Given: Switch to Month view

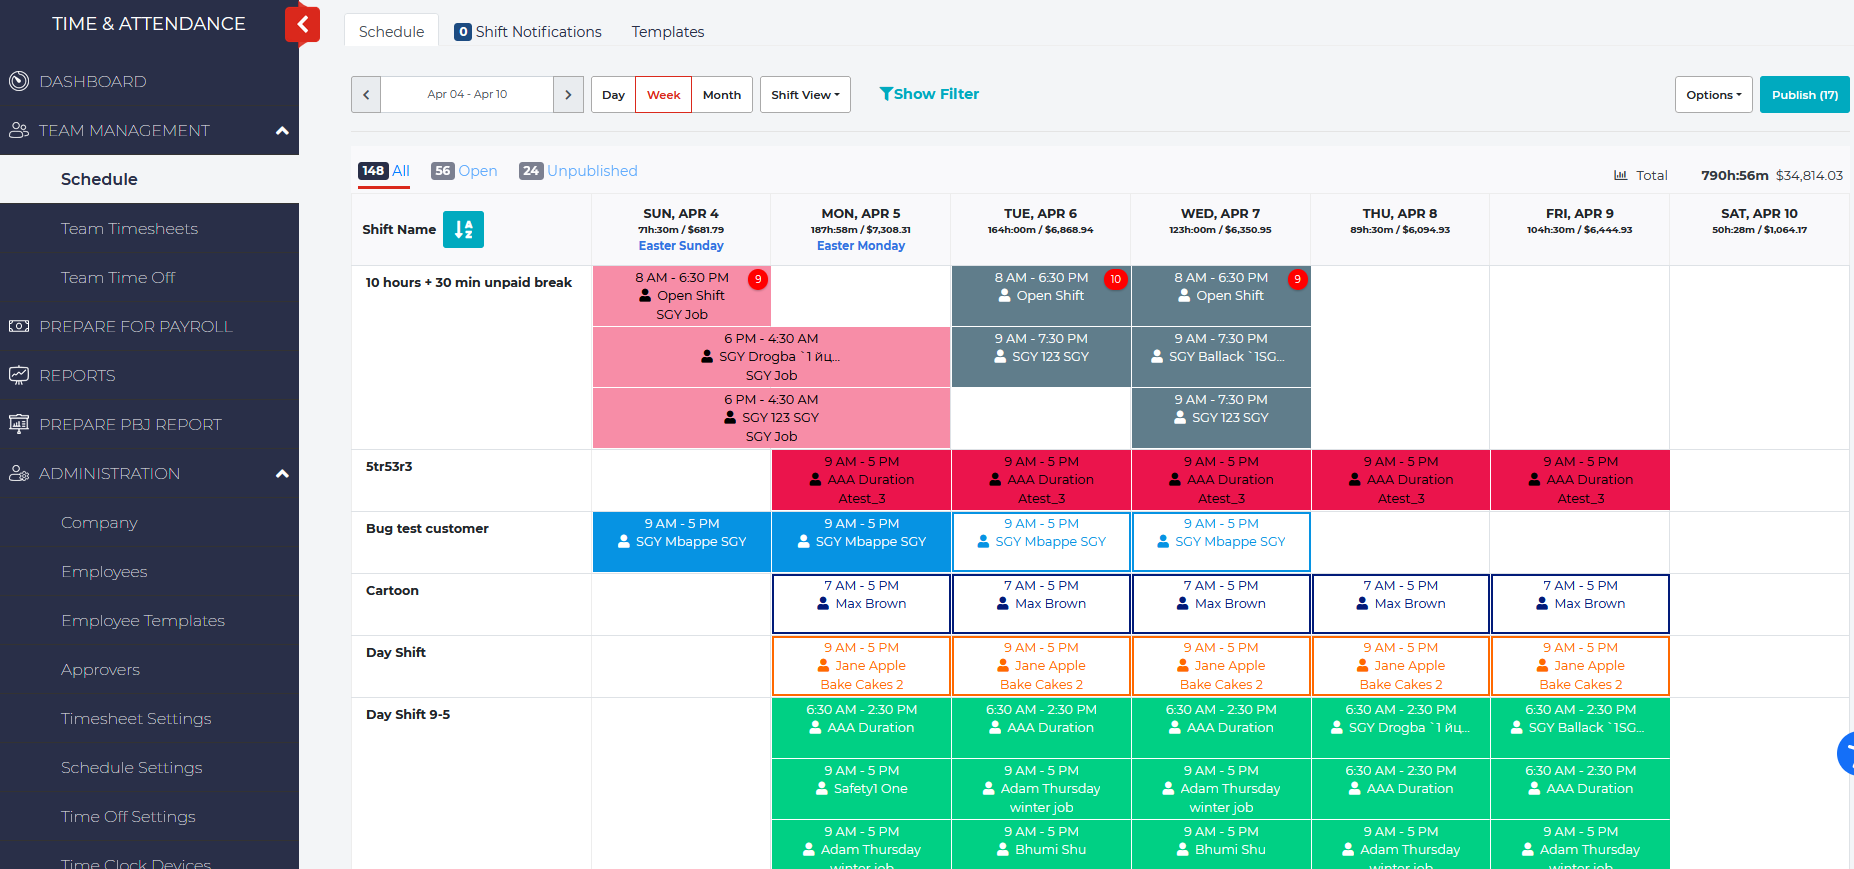Looking at the screenshot, I should pyautogui.click(x=721, y=95).
